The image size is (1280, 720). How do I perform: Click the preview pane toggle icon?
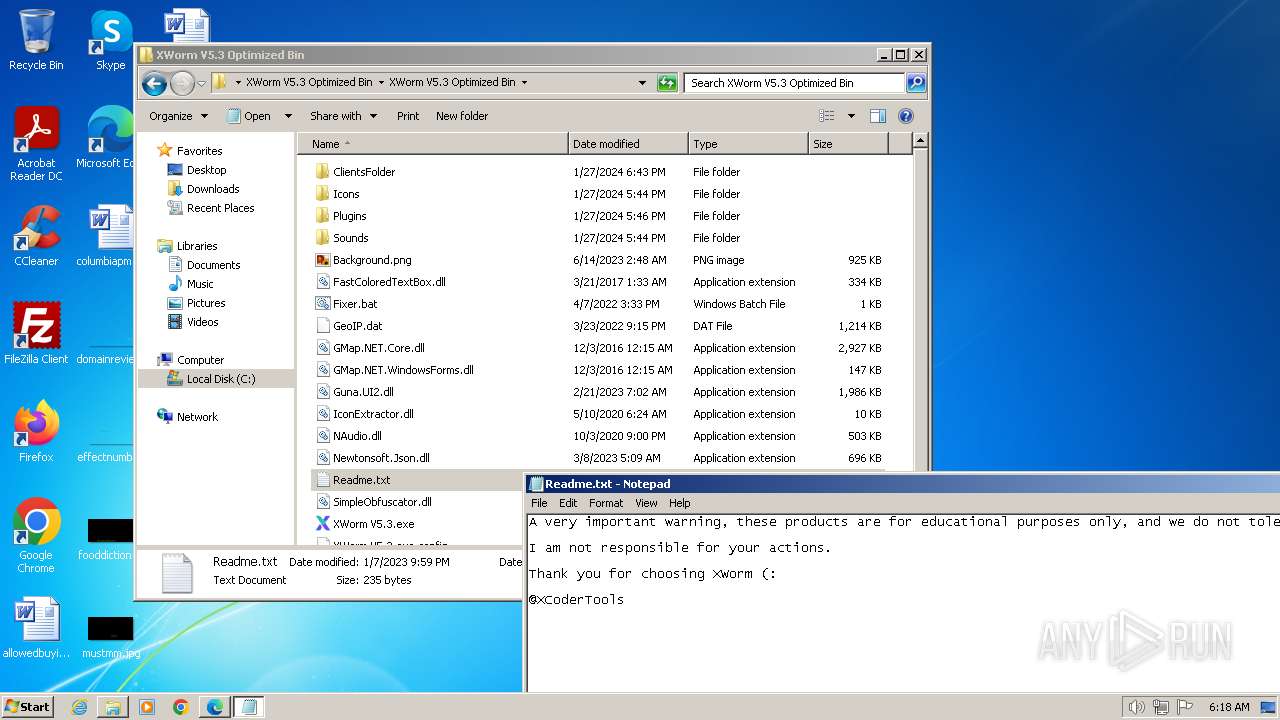[877, 116]
